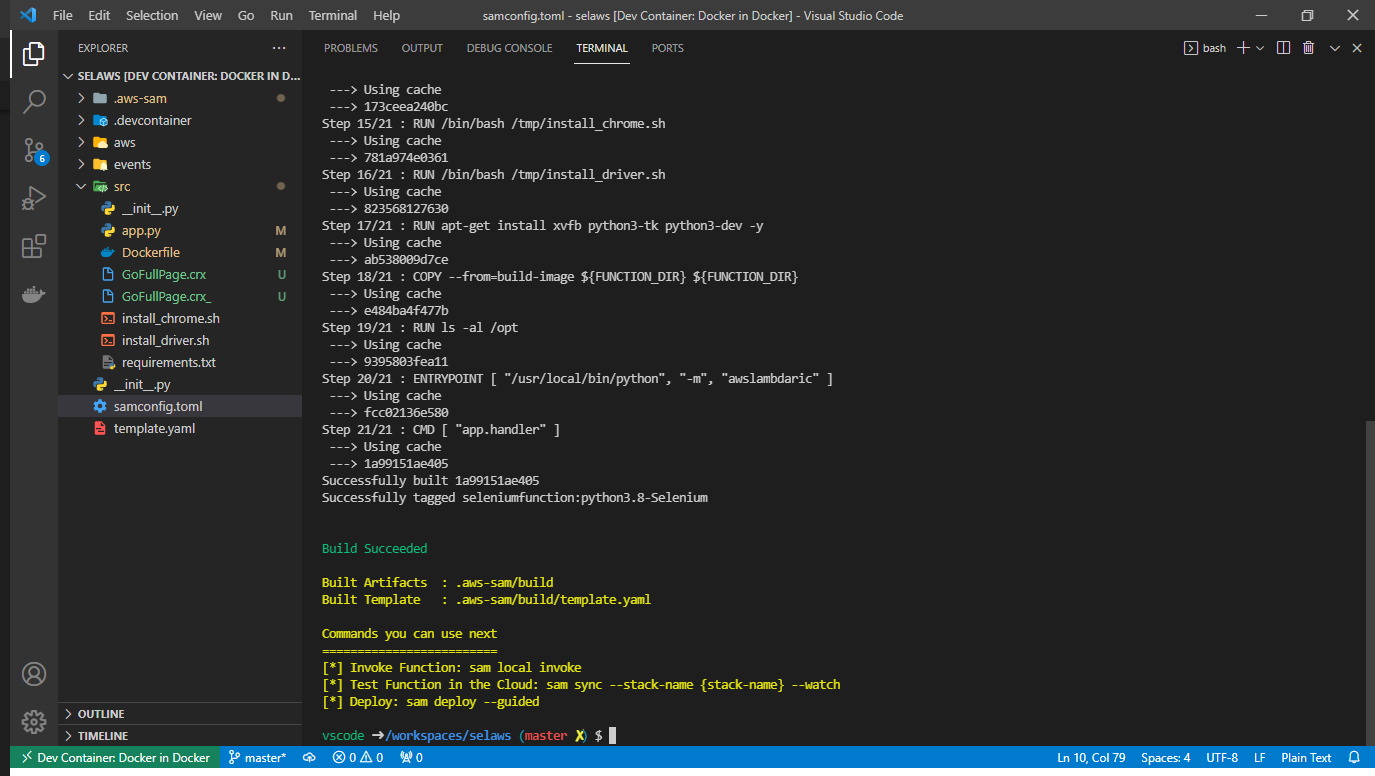
Task: Toggle the Explorer sidebar
Action: coord(34,53)
